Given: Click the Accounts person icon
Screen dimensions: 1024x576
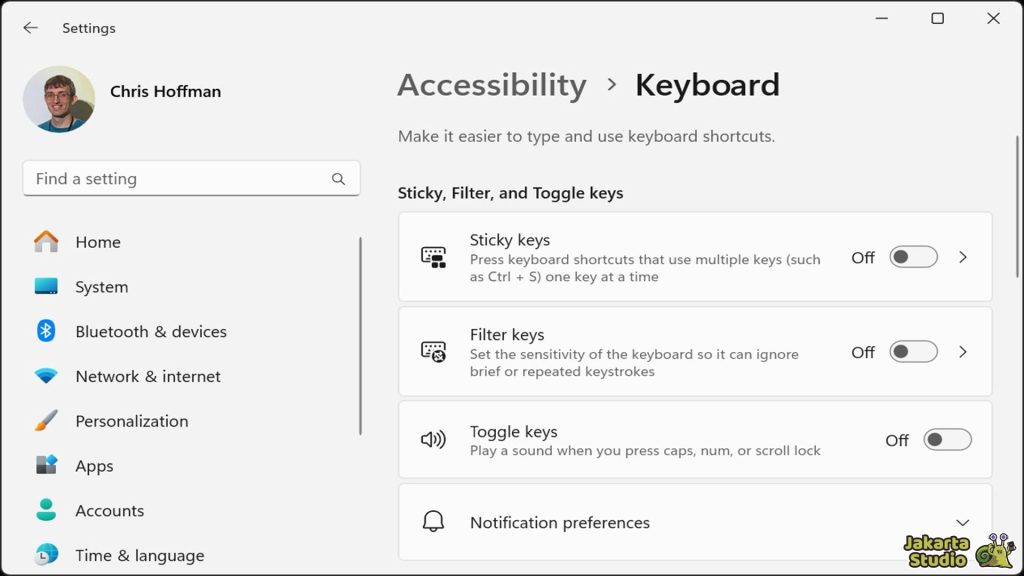Looking at the screenshot, I should tap(46, 510).
